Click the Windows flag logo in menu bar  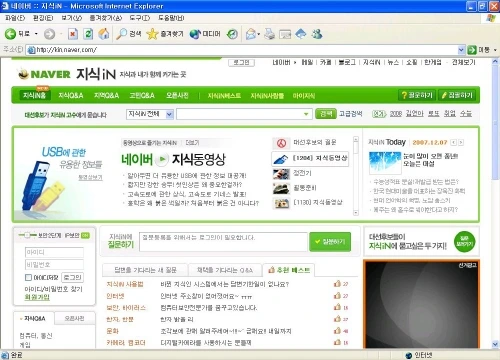click(x=491, y=18)
